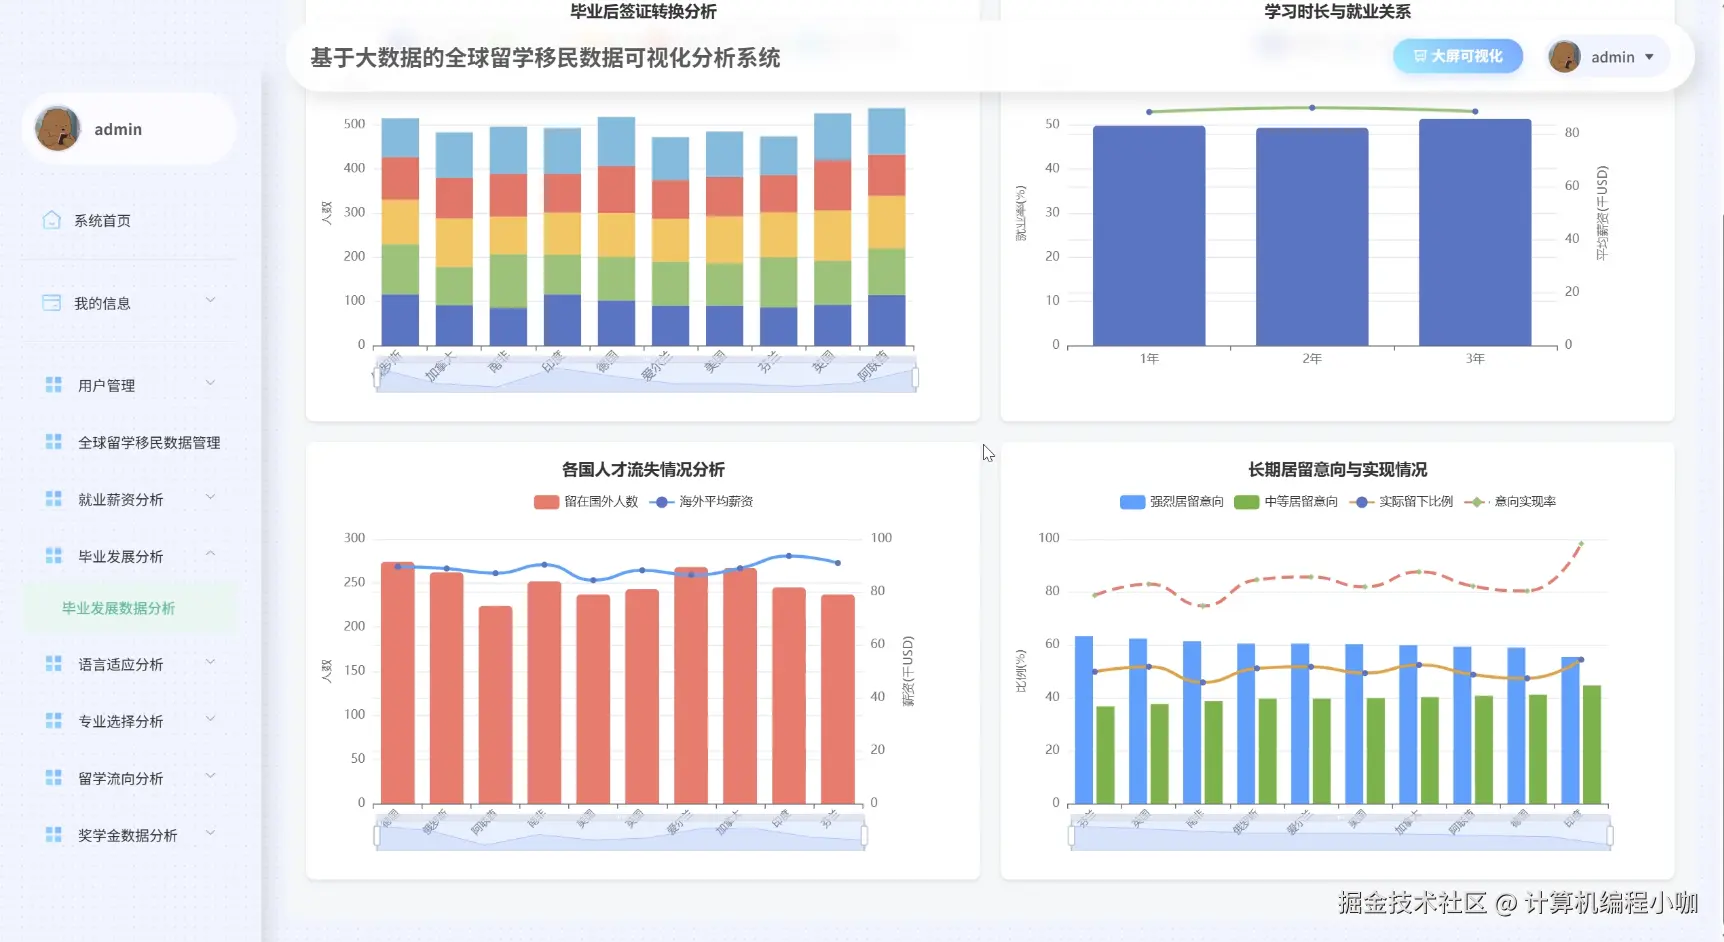The height and width of the screenshot is (942, 1724).
Task: Hide the 海外平均薪资 line via legend
Action: click(700, 501)
